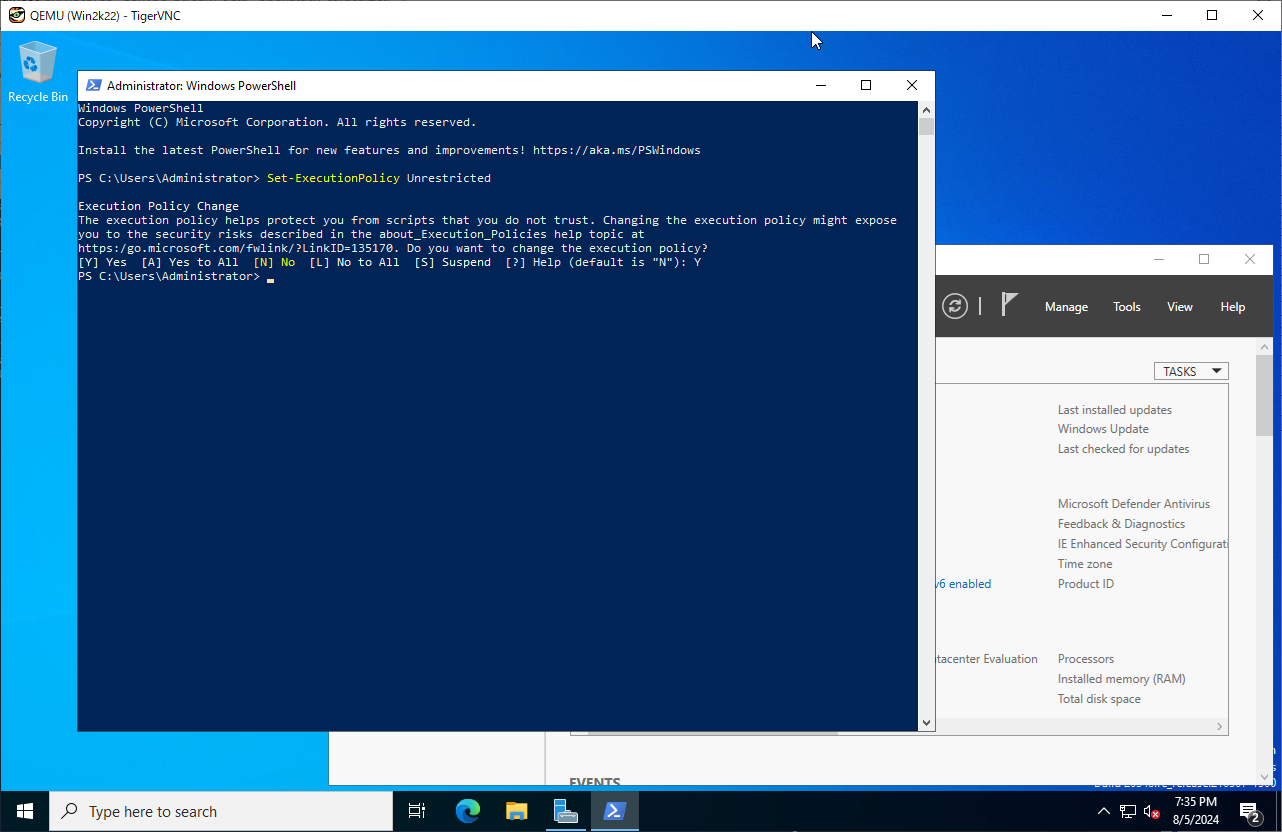
Task: Open the Help menu in Server Manager
Action: click(x=1233, y=307)
